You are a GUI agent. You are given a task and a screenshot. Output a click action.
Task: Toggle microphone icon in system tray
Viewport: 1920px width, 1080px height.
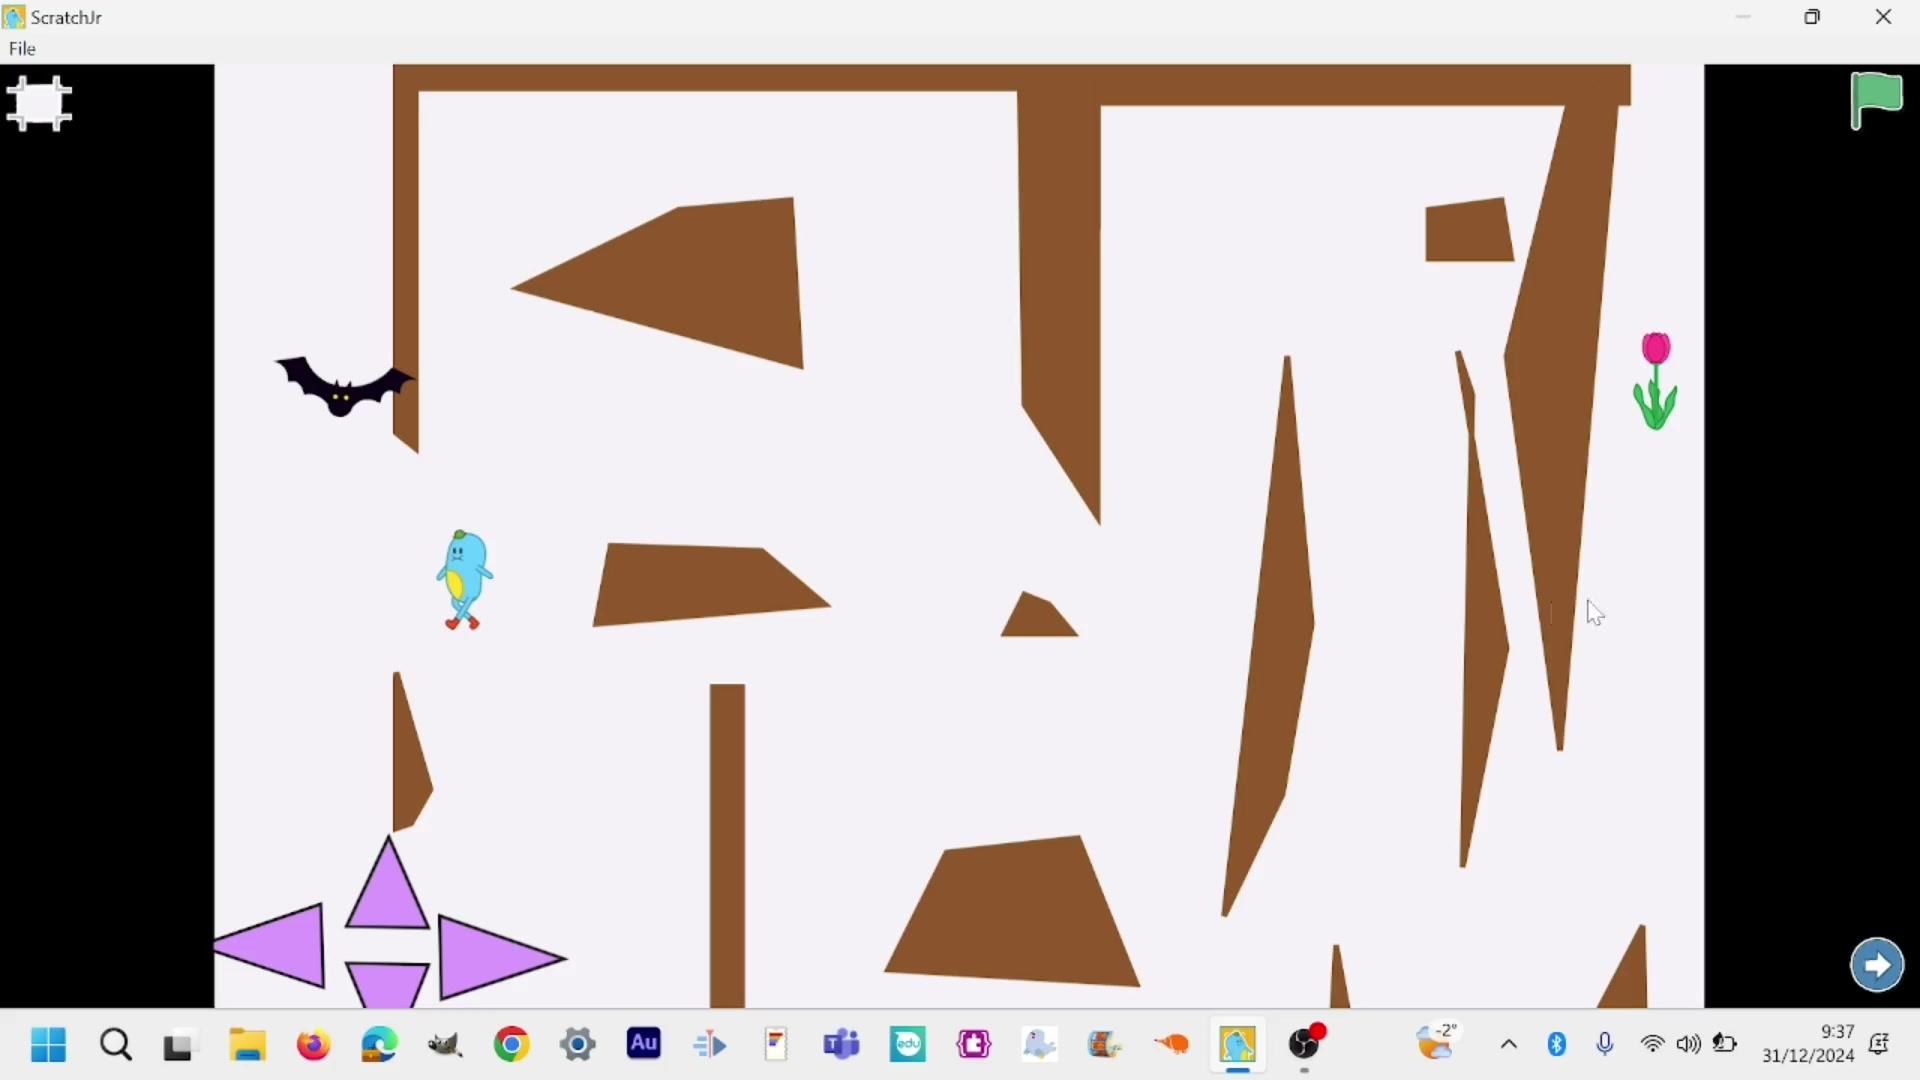point(1605,1045)
